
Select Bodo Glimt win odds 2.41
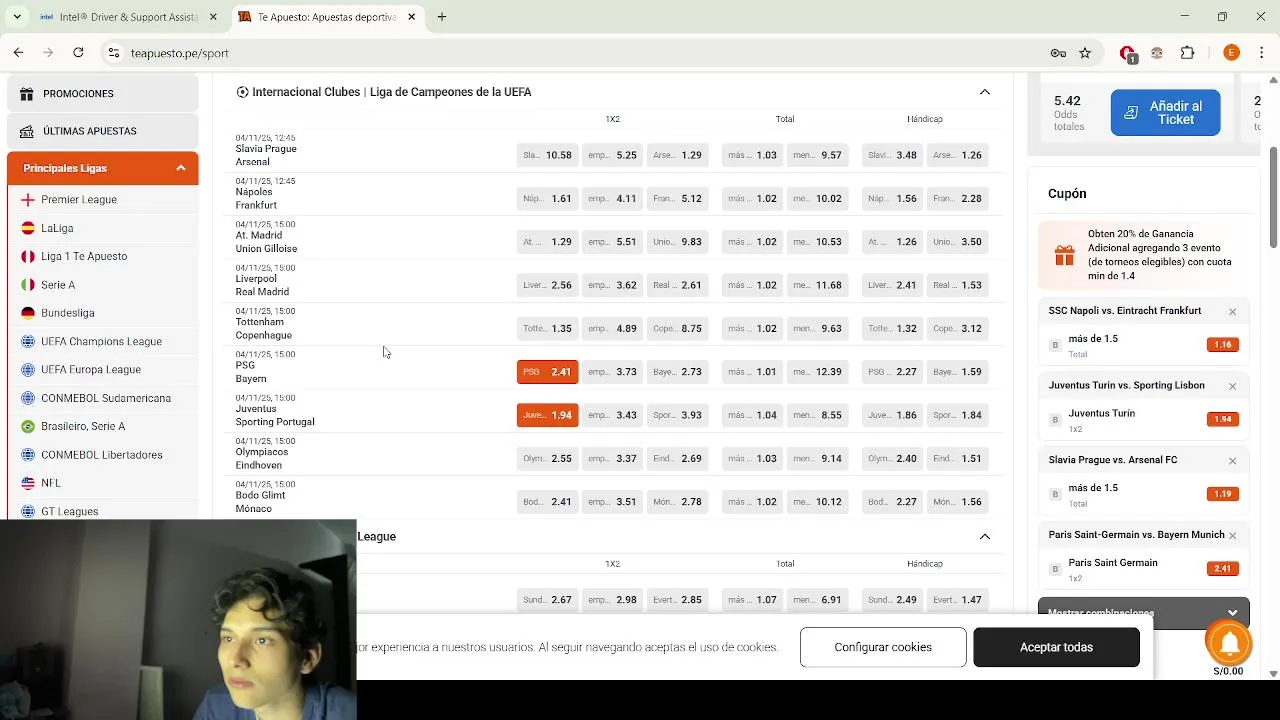pos(547,502)
